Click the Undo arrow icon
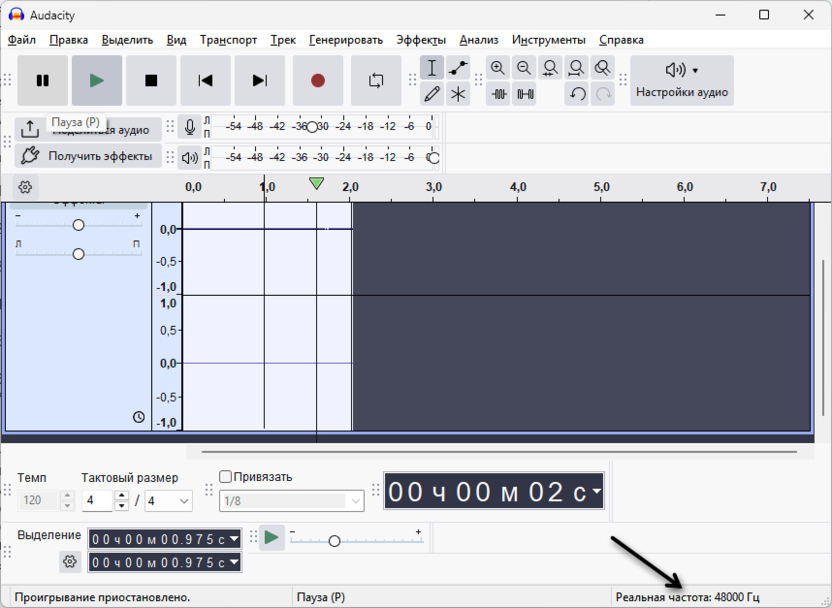 577,93
